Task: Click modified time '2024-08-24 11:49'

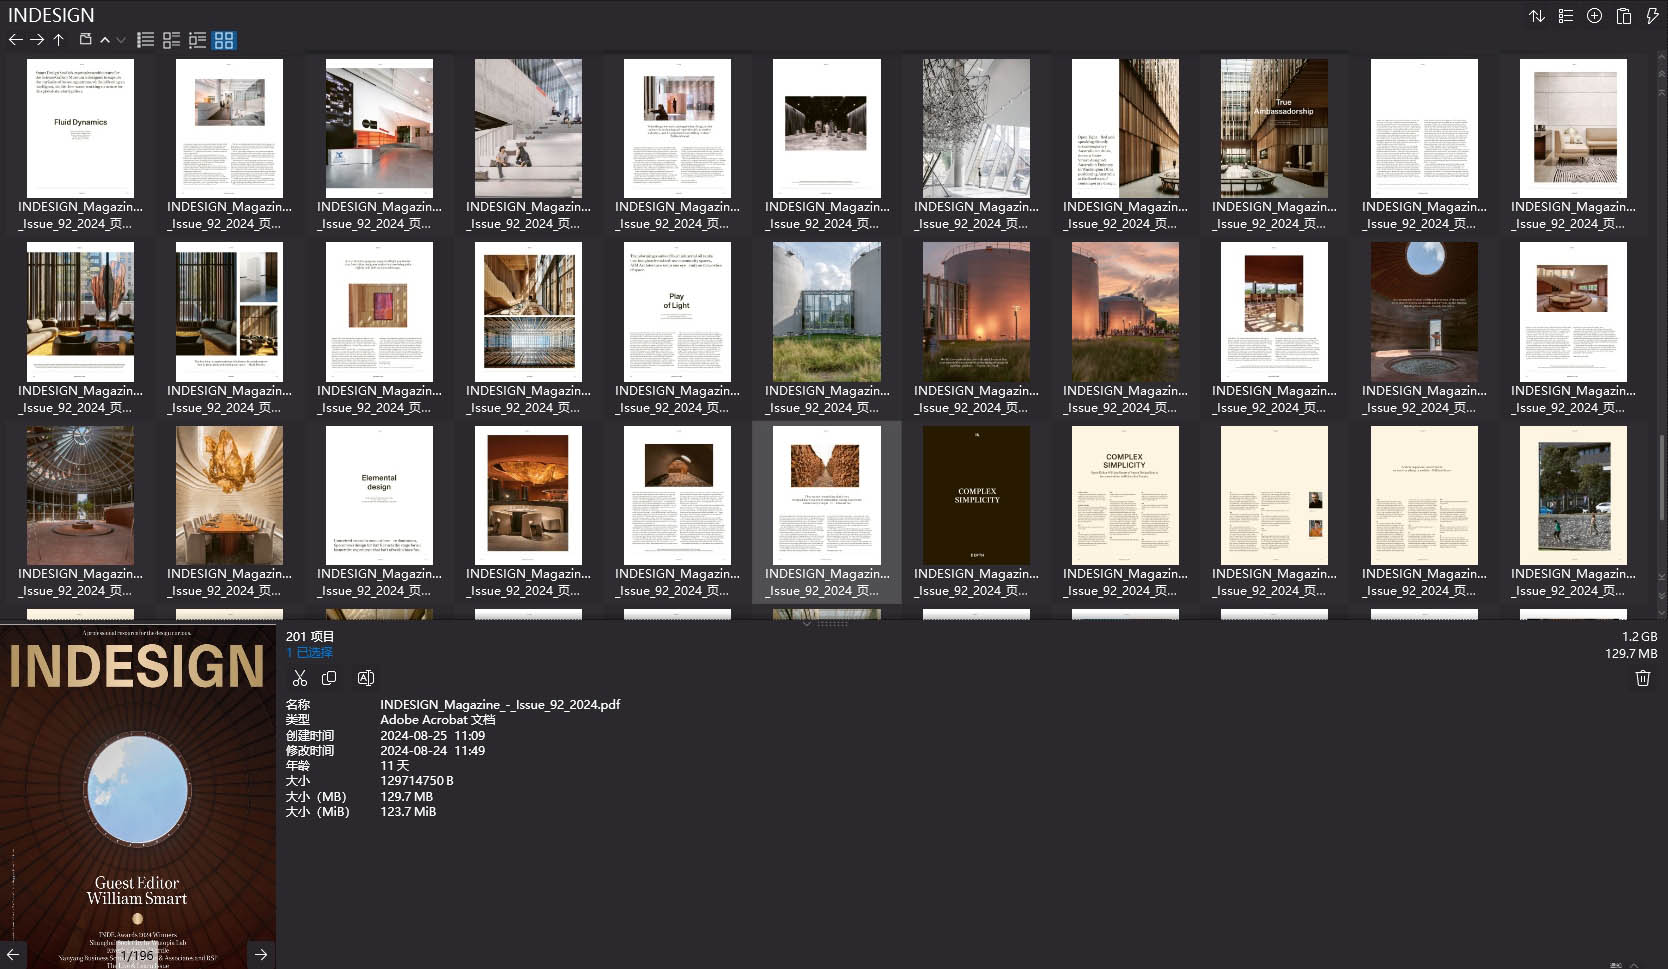Action: pyautogui.click(x=432, y=751)
